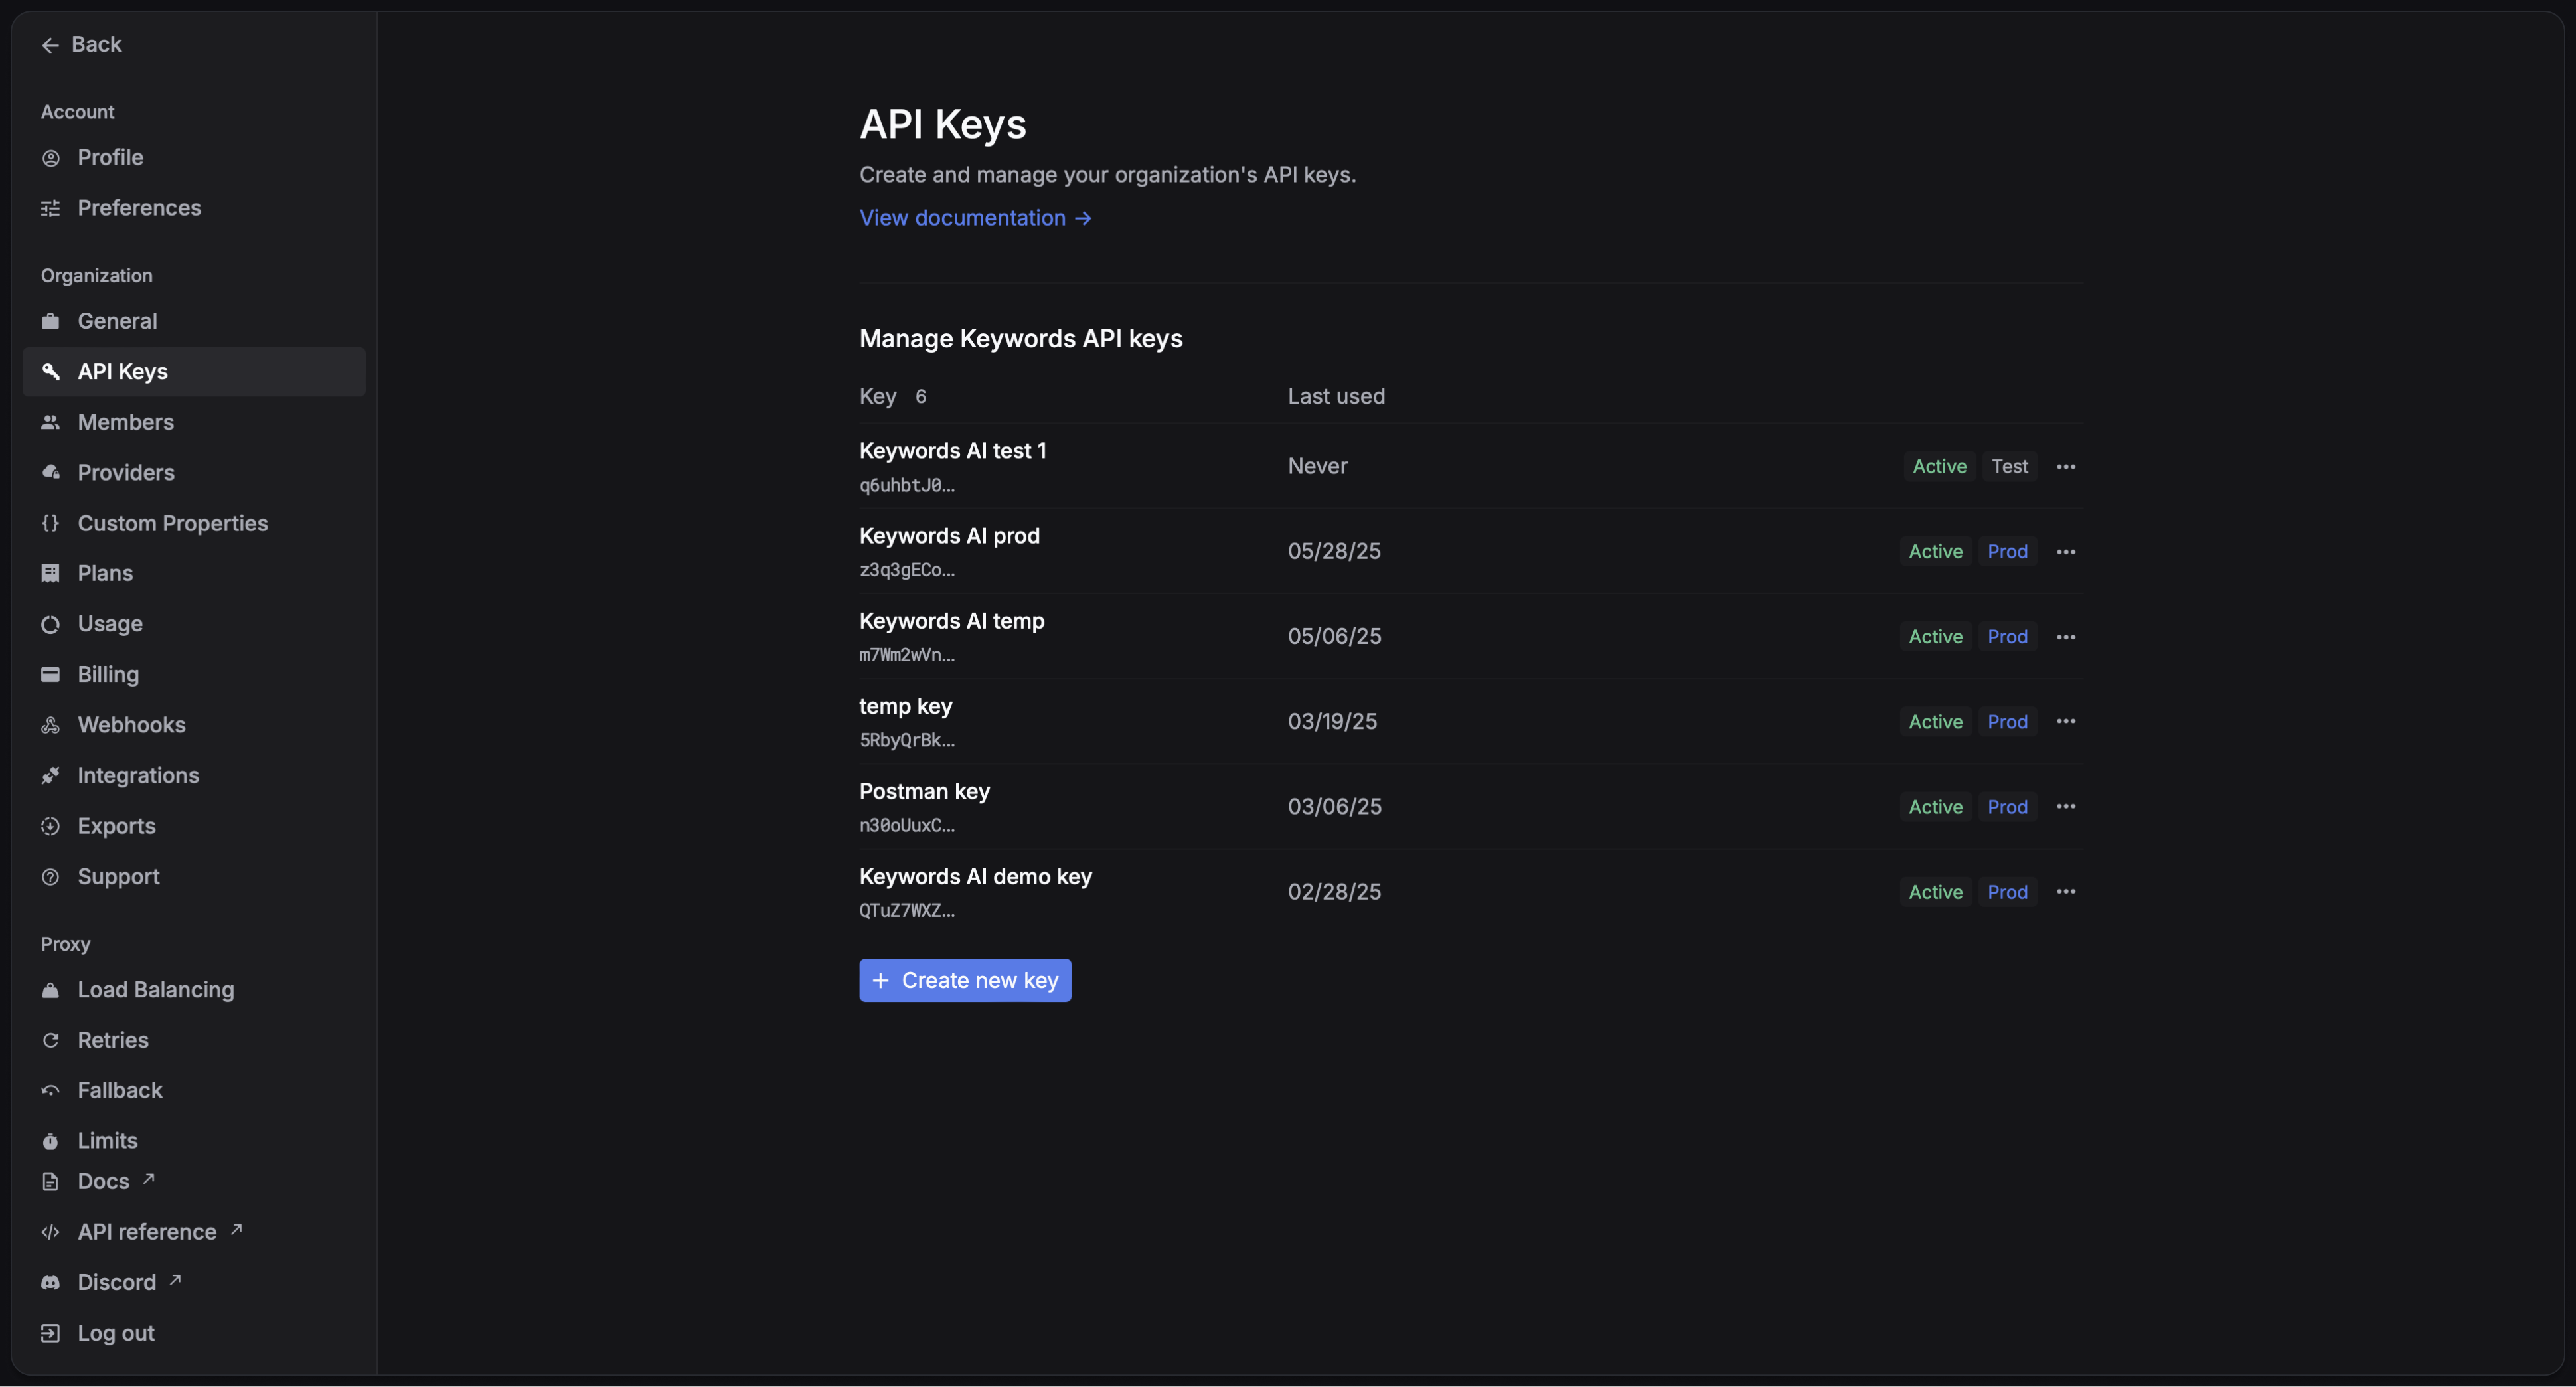Click the Providers cloud icon
The width and height of the screenshot is (2576, 1387).
(50, 472)
